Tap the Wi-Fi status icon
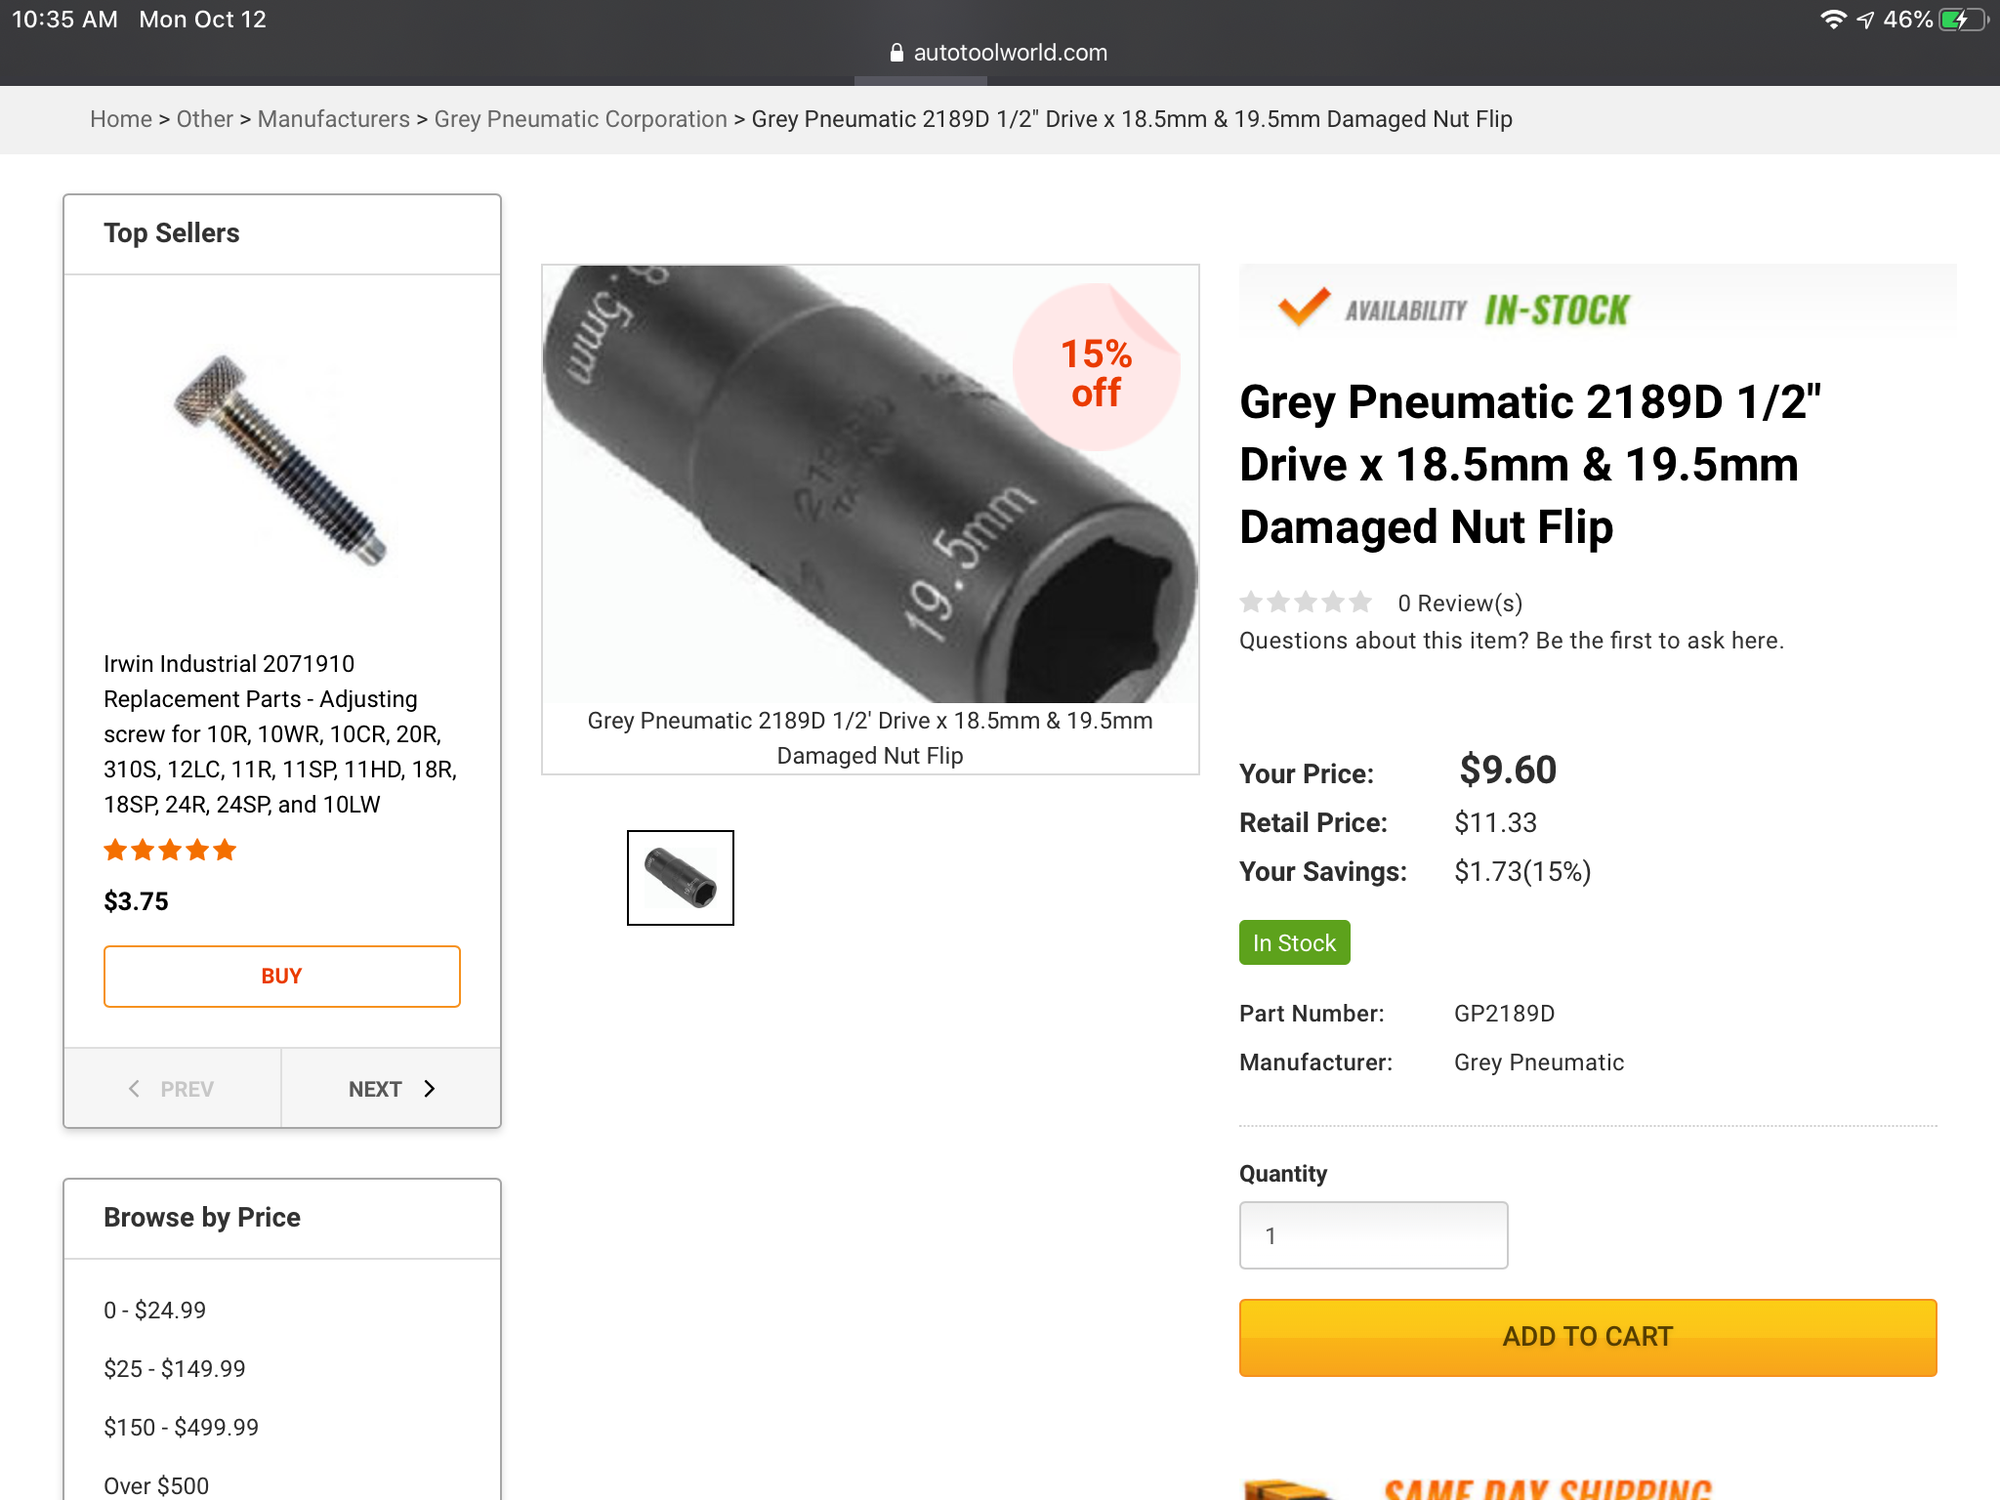Viewport: 2000px width, 1500px height. point(1832,20)
